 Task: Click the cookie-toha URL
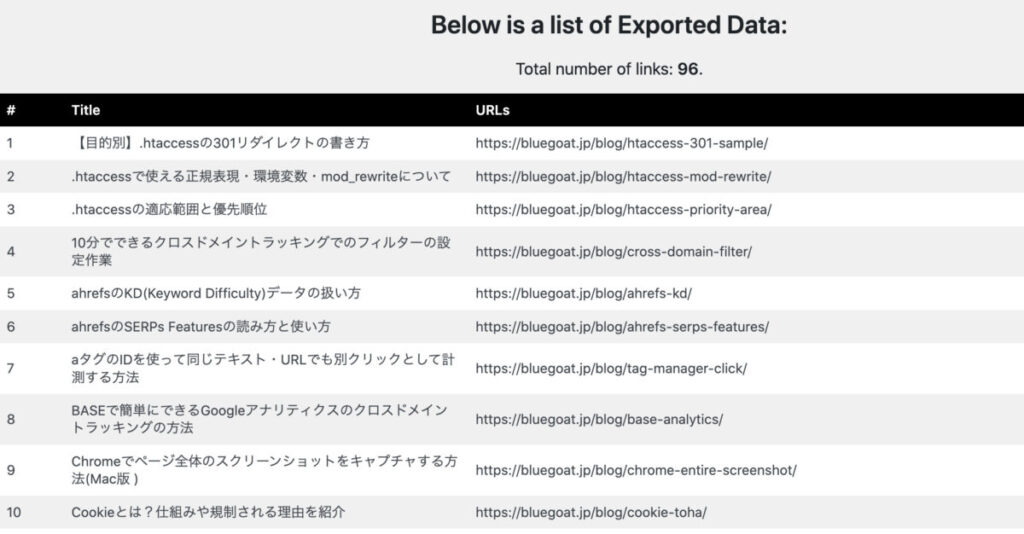pyautogui.click(x=591, y=512)
